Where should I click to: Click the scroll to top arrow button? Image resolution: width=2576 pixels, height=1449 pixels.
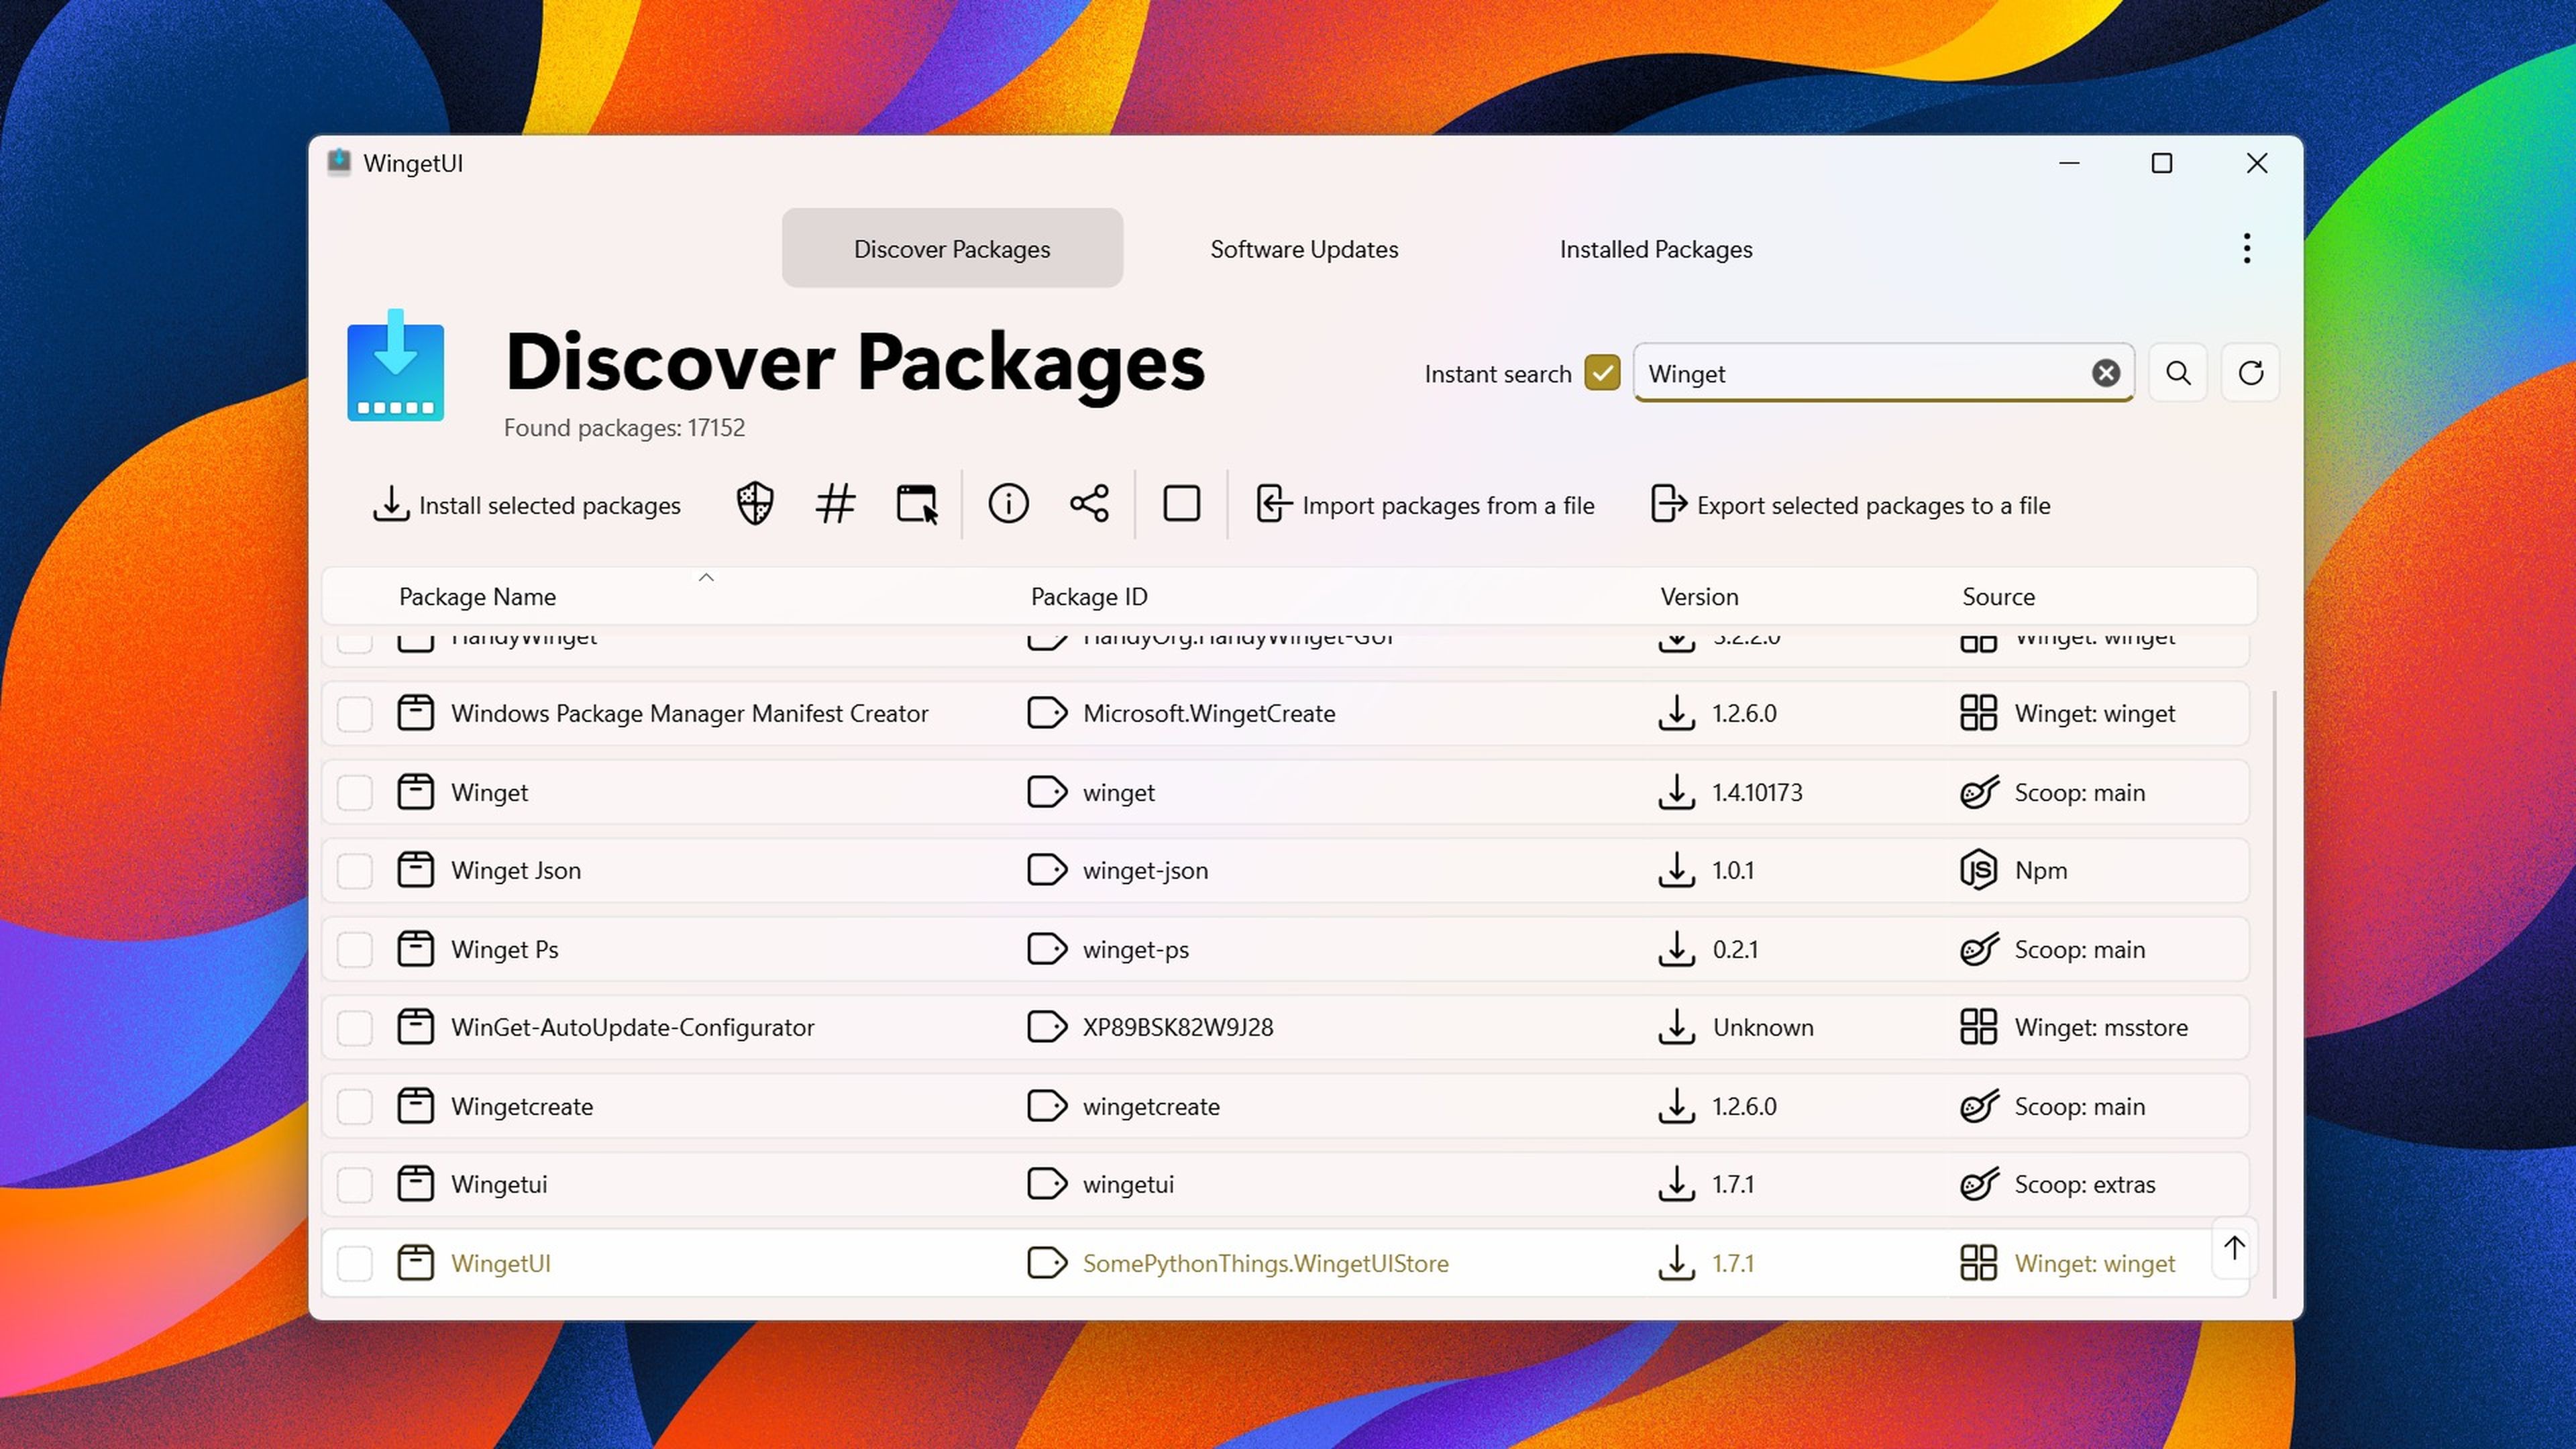[x=2234, y=1248]
